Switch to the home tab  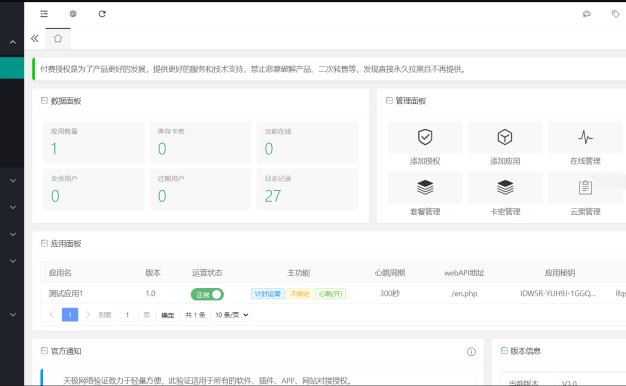(58, 39)
